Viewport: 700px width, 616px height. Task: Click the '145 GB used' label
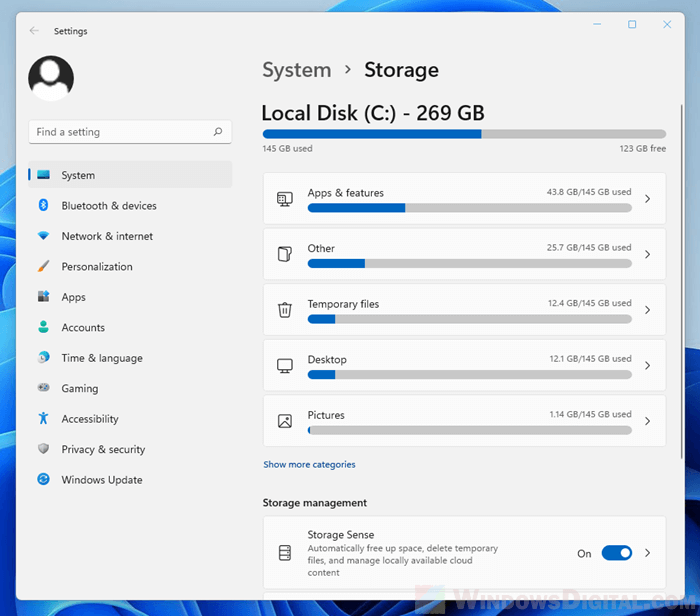[x=288, y=149]
